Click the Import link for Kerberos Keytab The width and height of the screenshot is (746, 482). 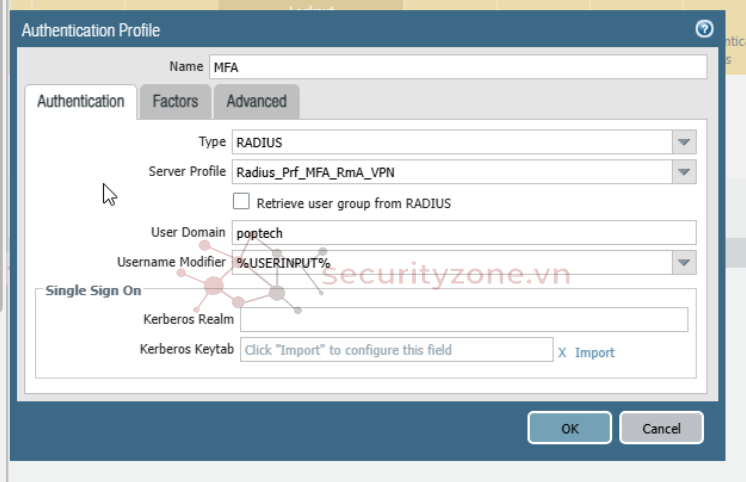click(594, 352)
